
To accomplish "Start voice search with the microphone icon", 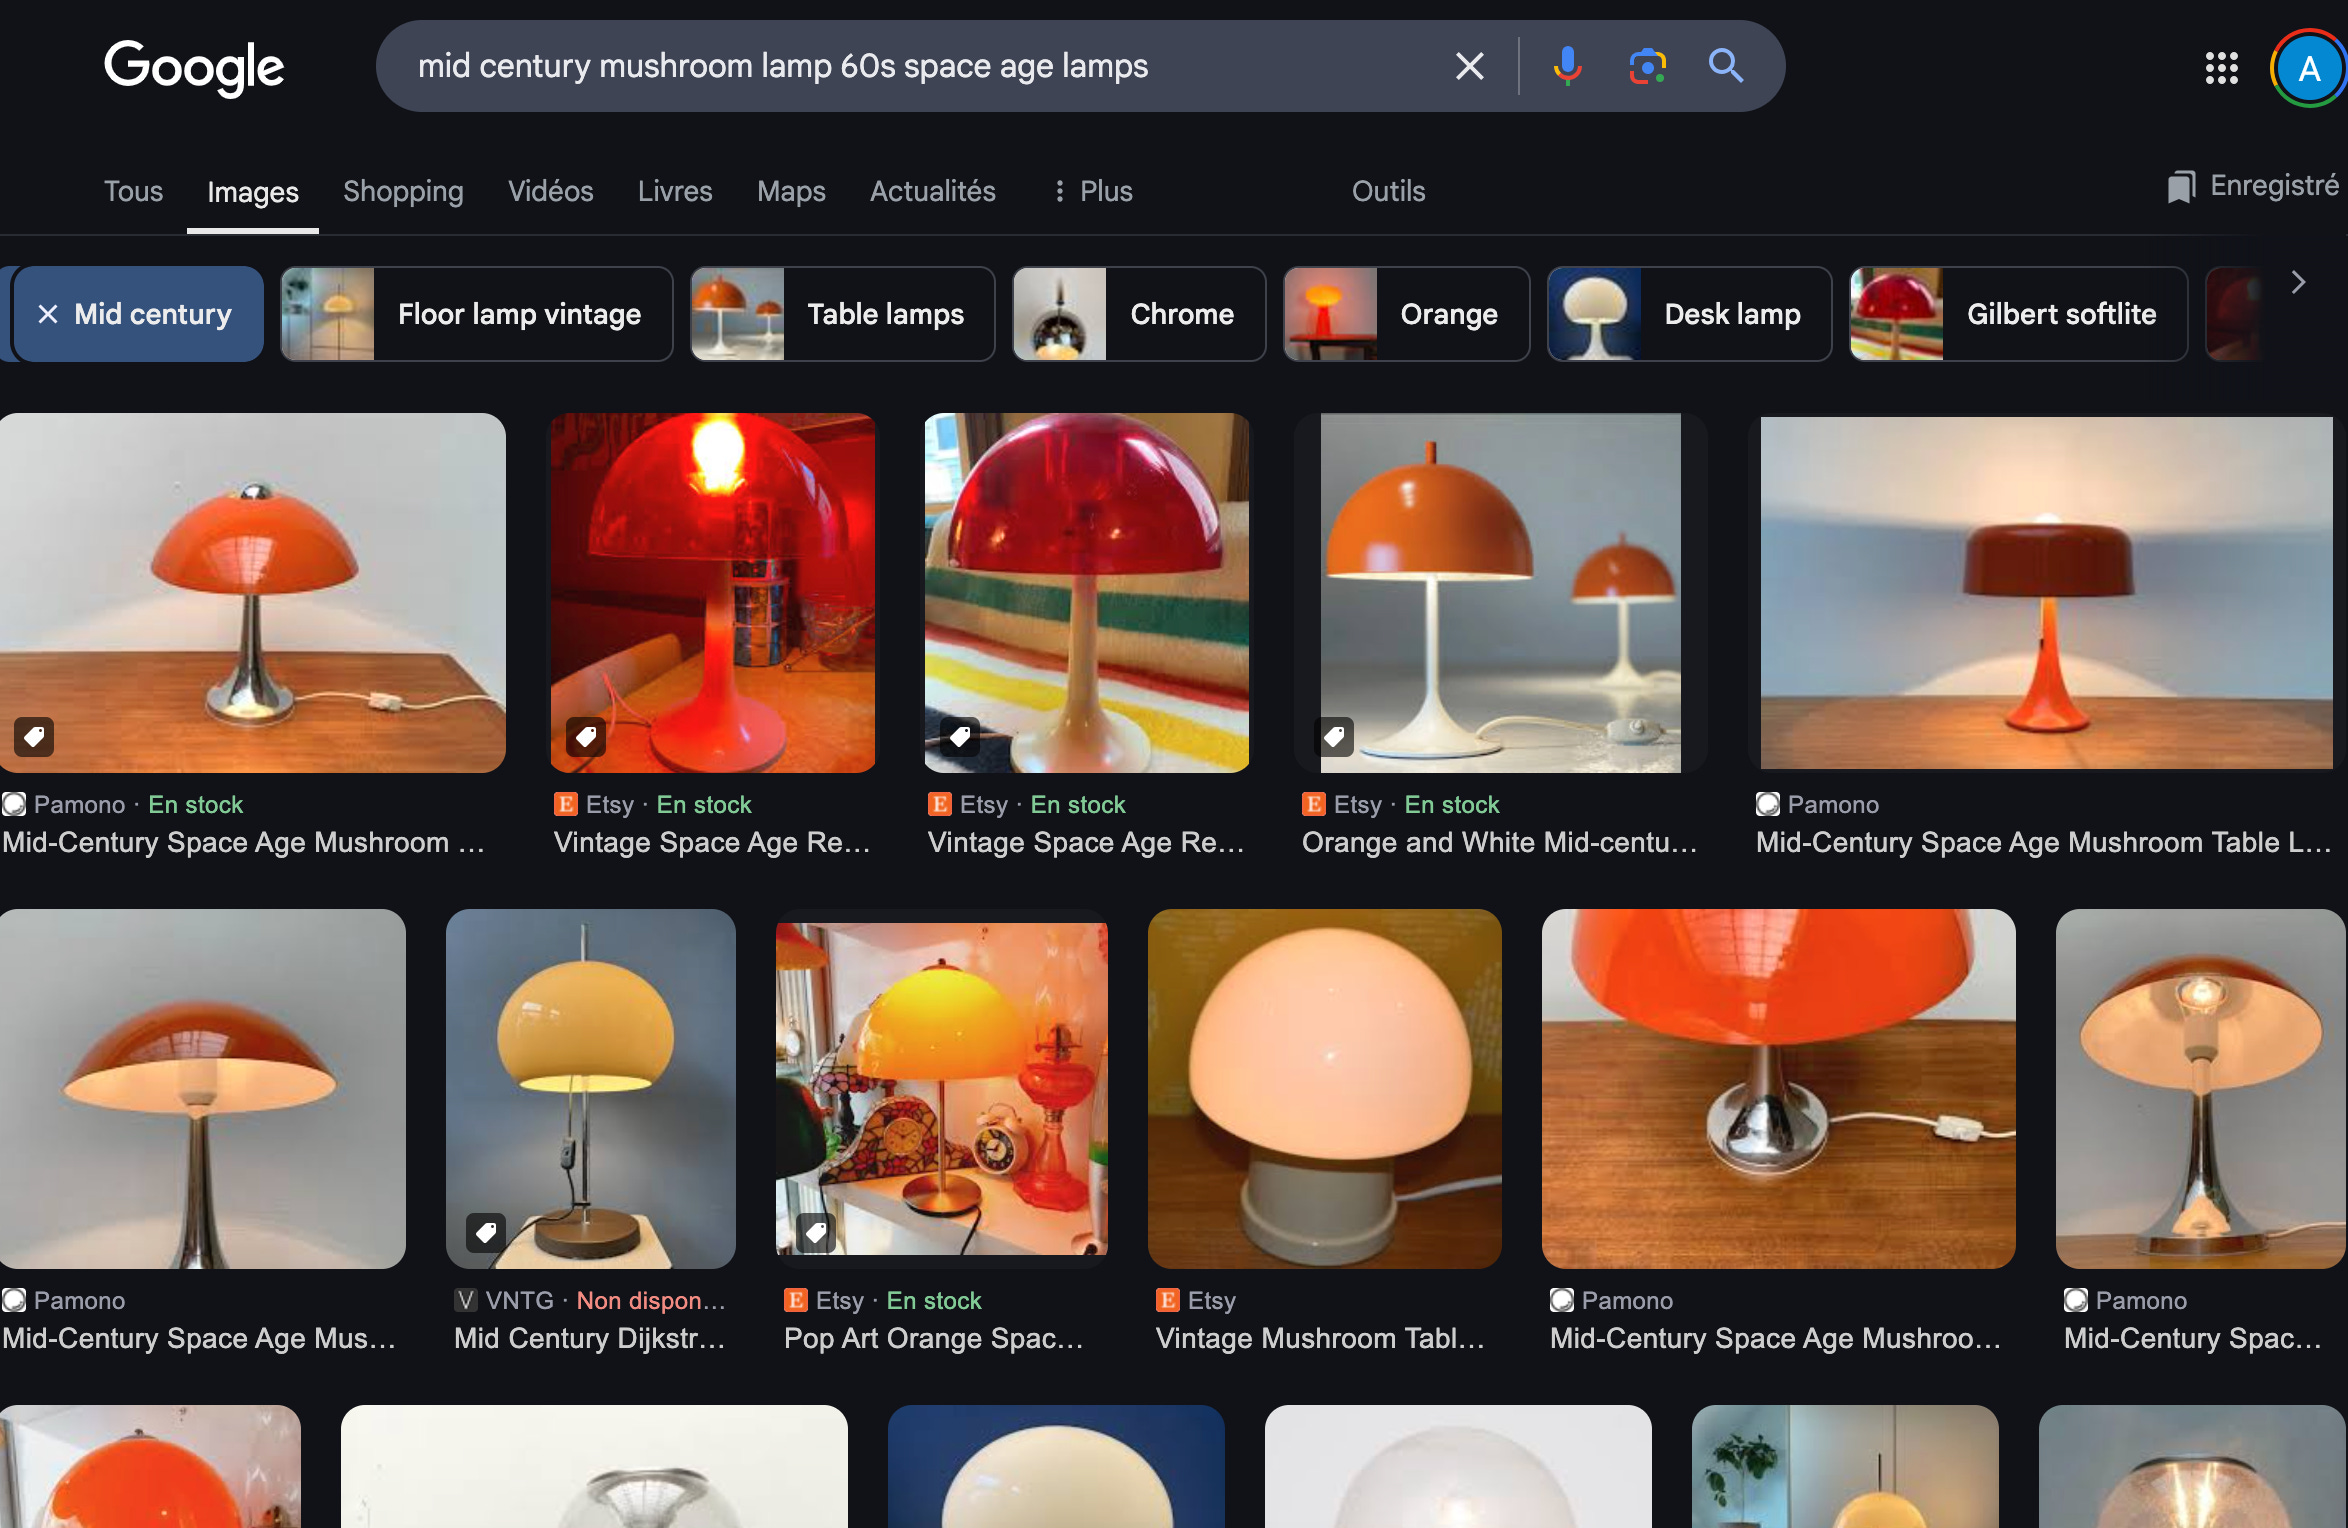I will coord(1567,66).
